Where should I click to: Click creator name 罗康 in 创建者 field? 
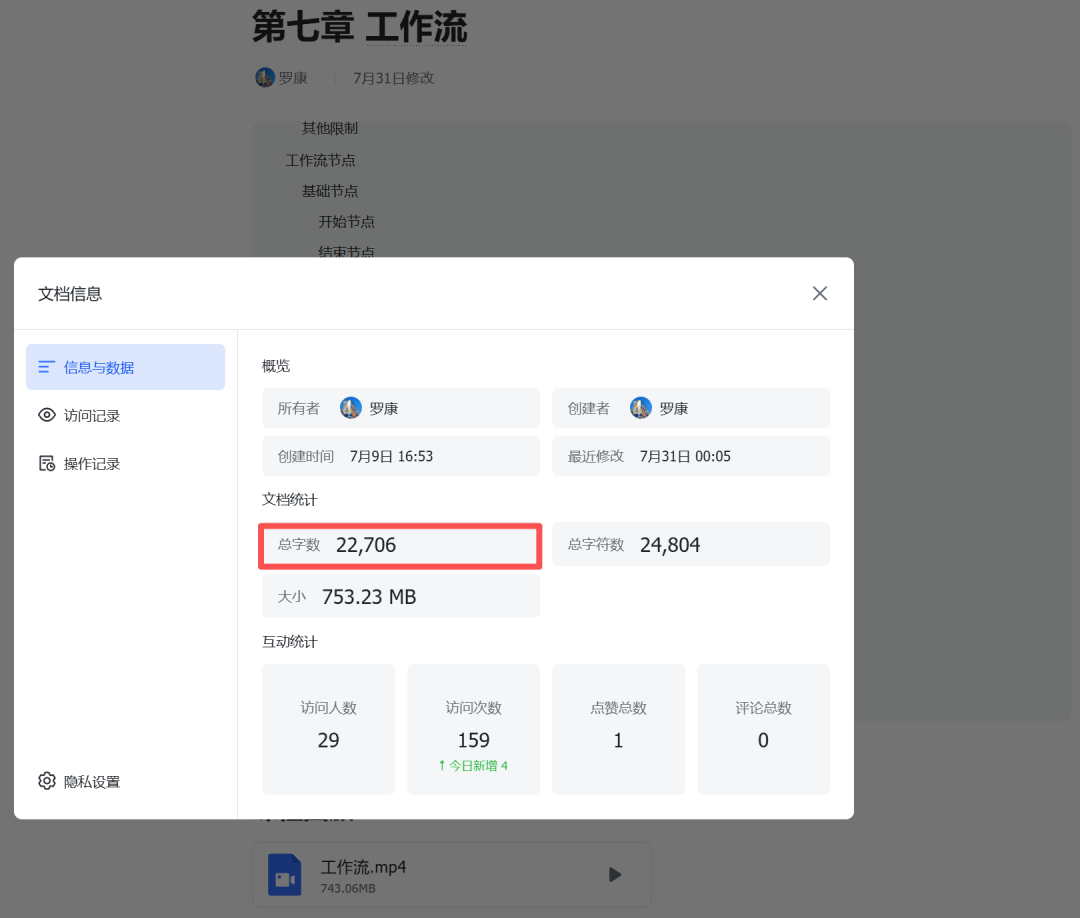coord(674,408)
